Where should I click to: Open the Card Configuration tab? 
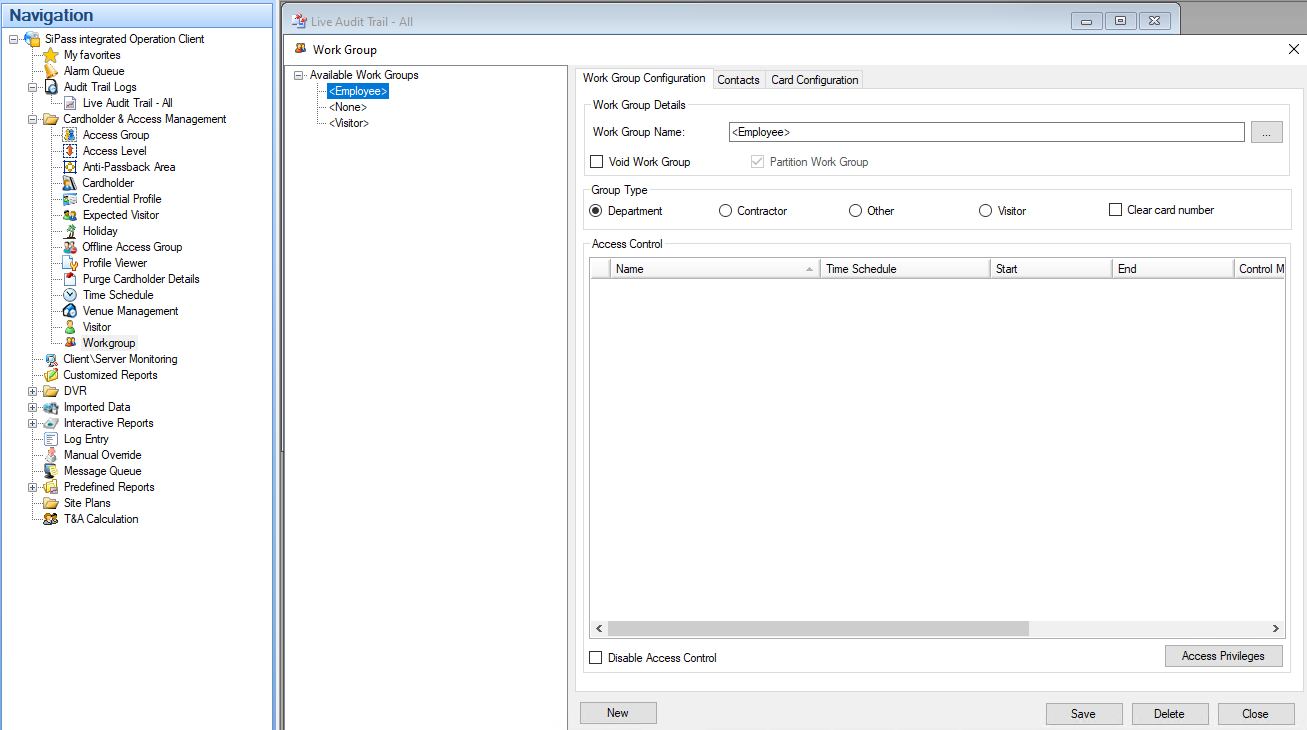pos(814,80)
